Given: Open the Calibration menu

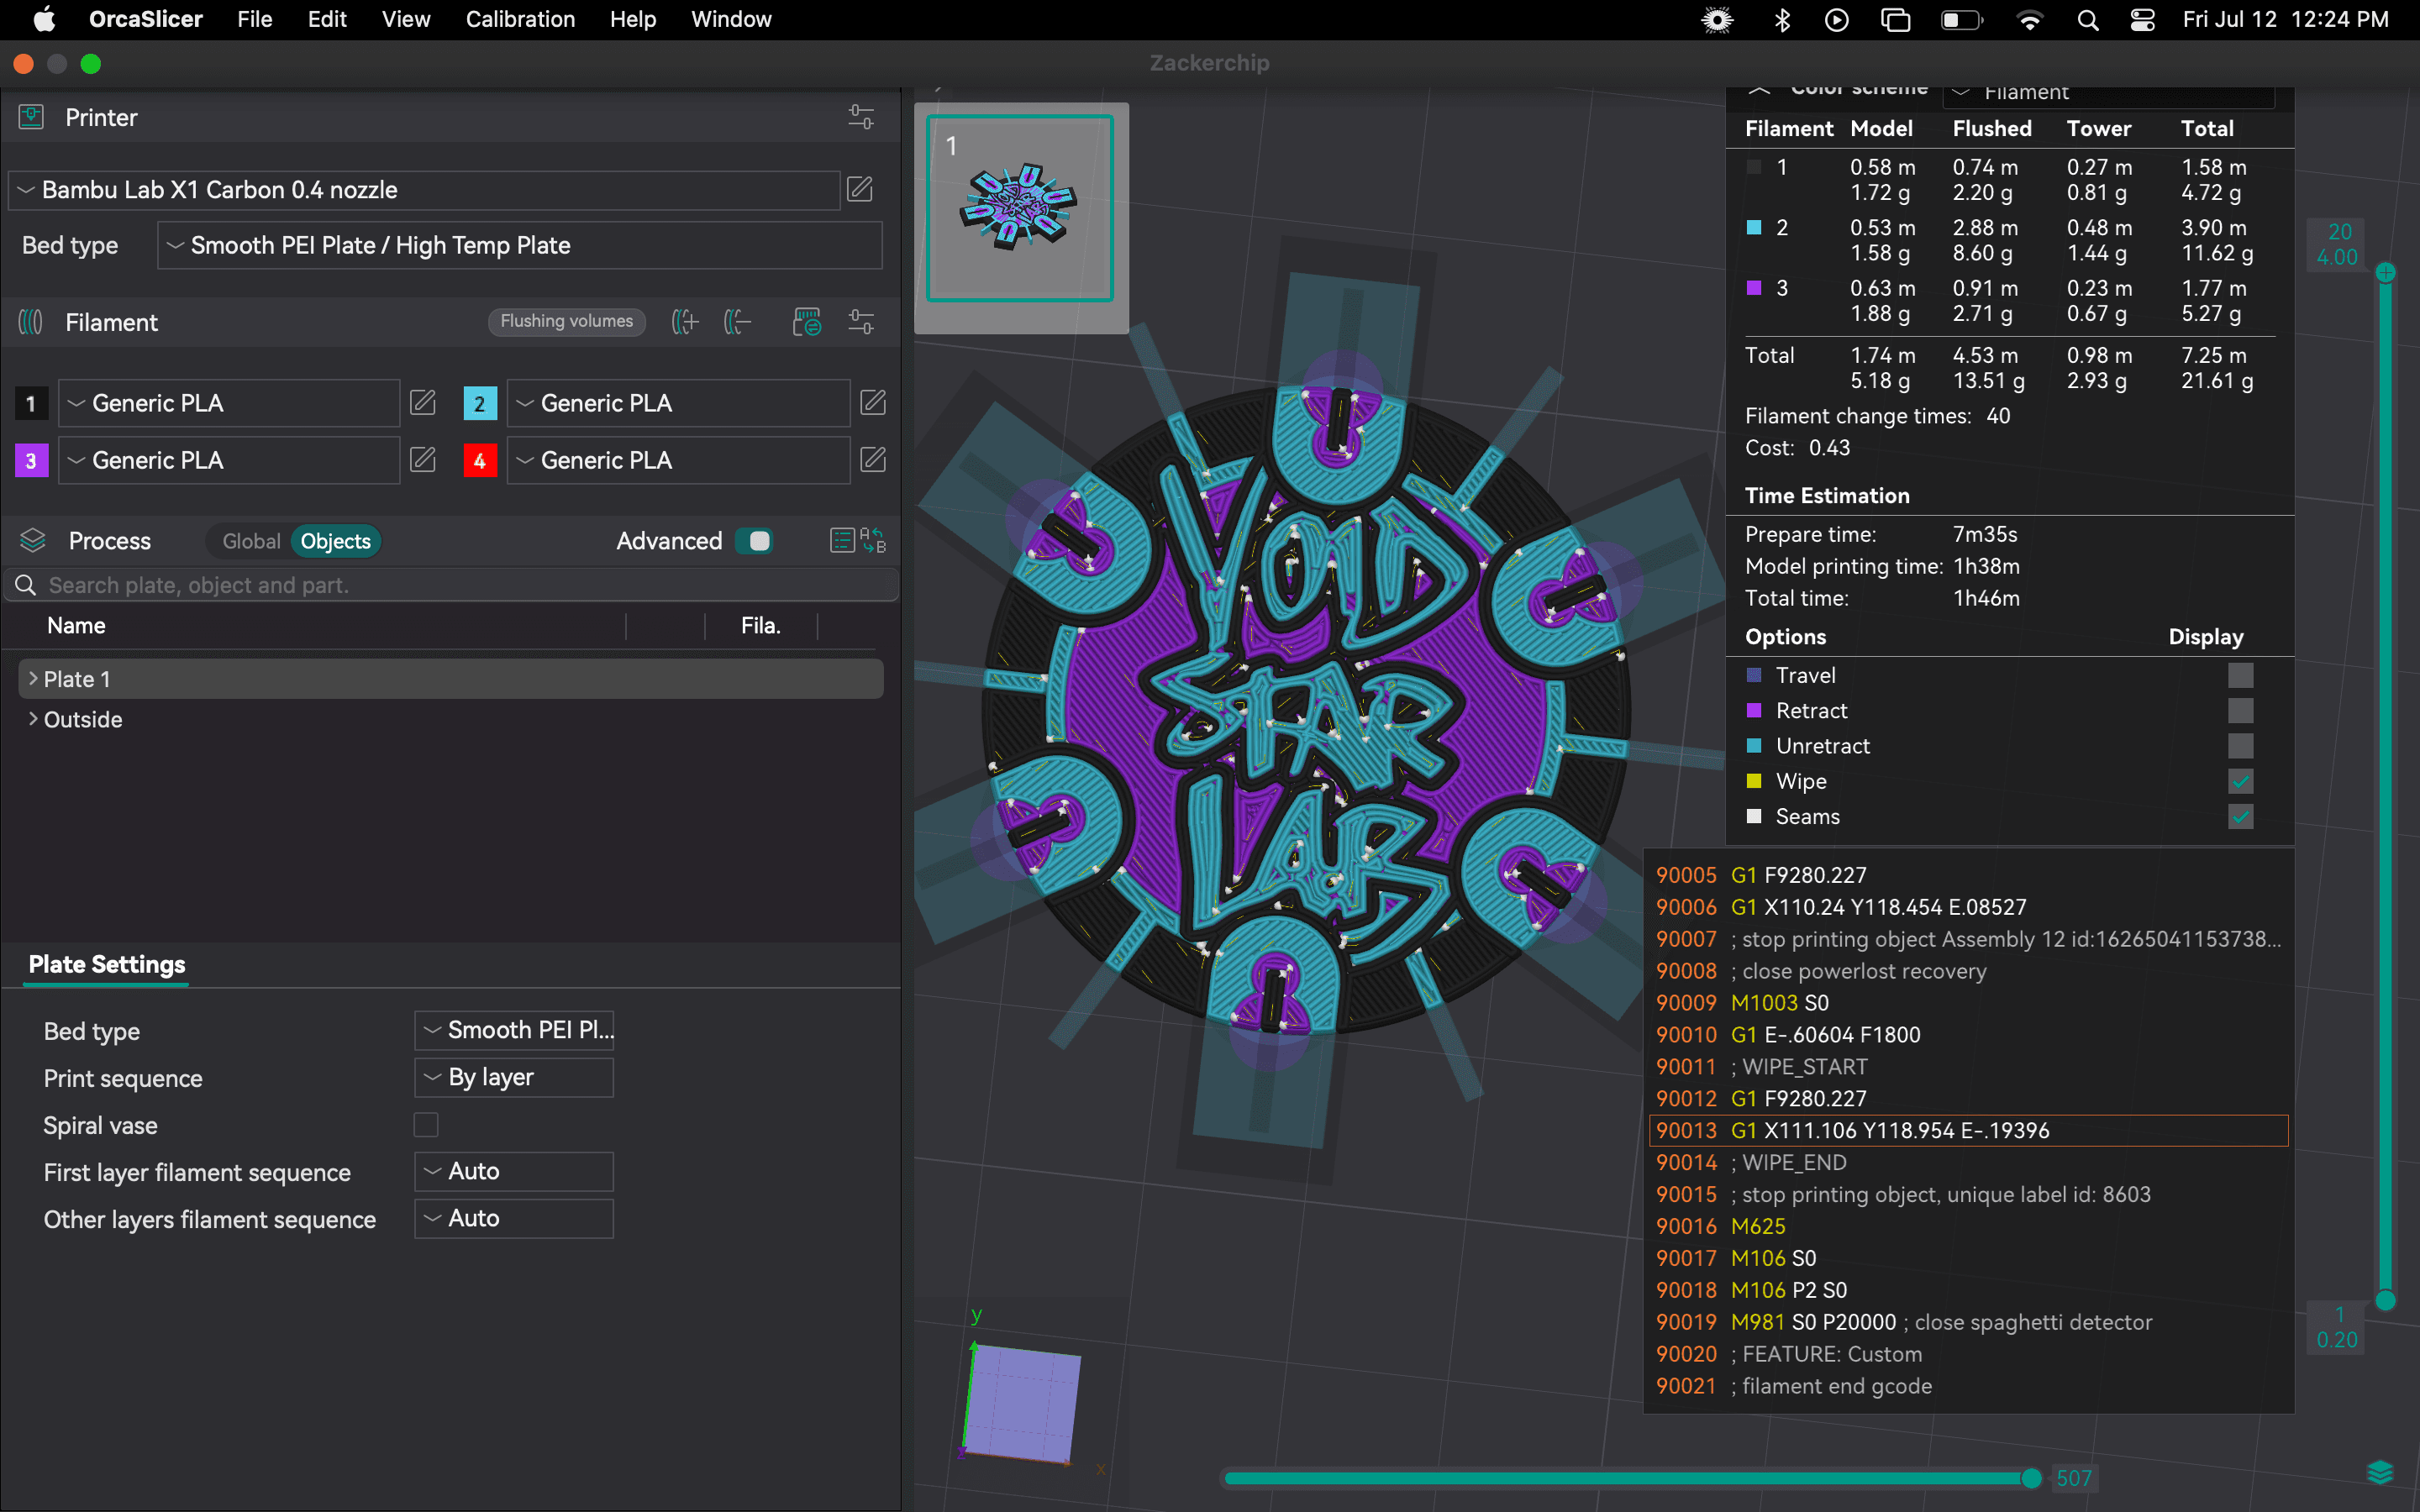Looking at the screenshot, I should click(520, 20).
